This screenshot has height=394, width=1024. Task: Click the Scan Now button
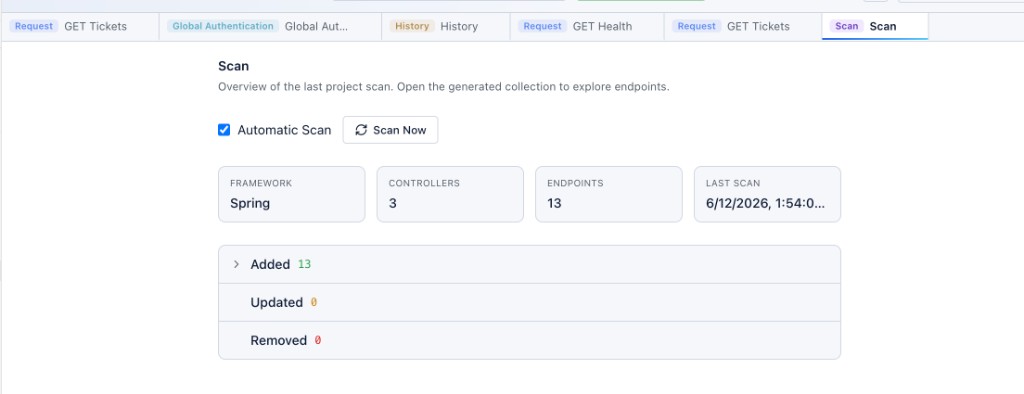pos(391,130)
